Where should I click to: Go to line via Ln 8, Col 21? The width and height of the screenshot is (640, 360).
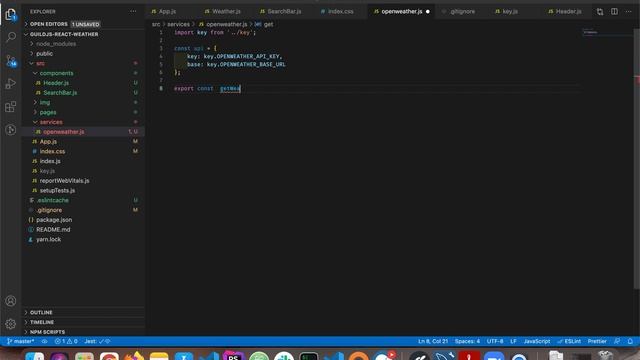pos(433,341)
